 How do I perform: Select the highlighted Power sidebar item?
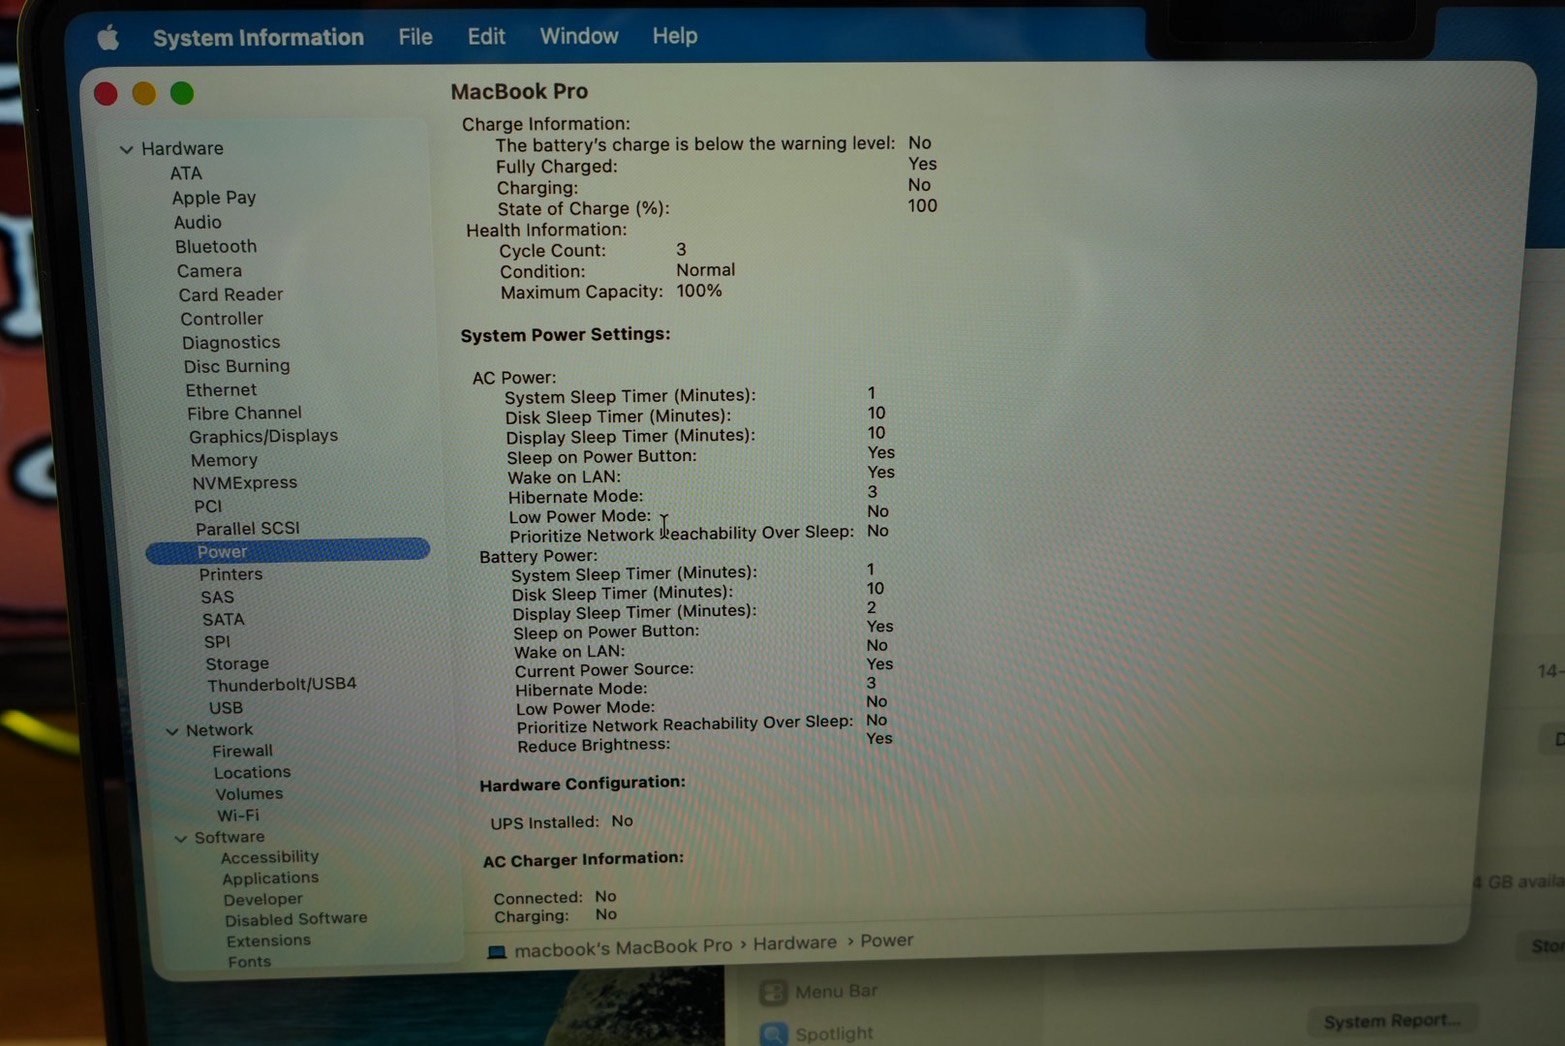pyautogui.click(x=288, y=551)
